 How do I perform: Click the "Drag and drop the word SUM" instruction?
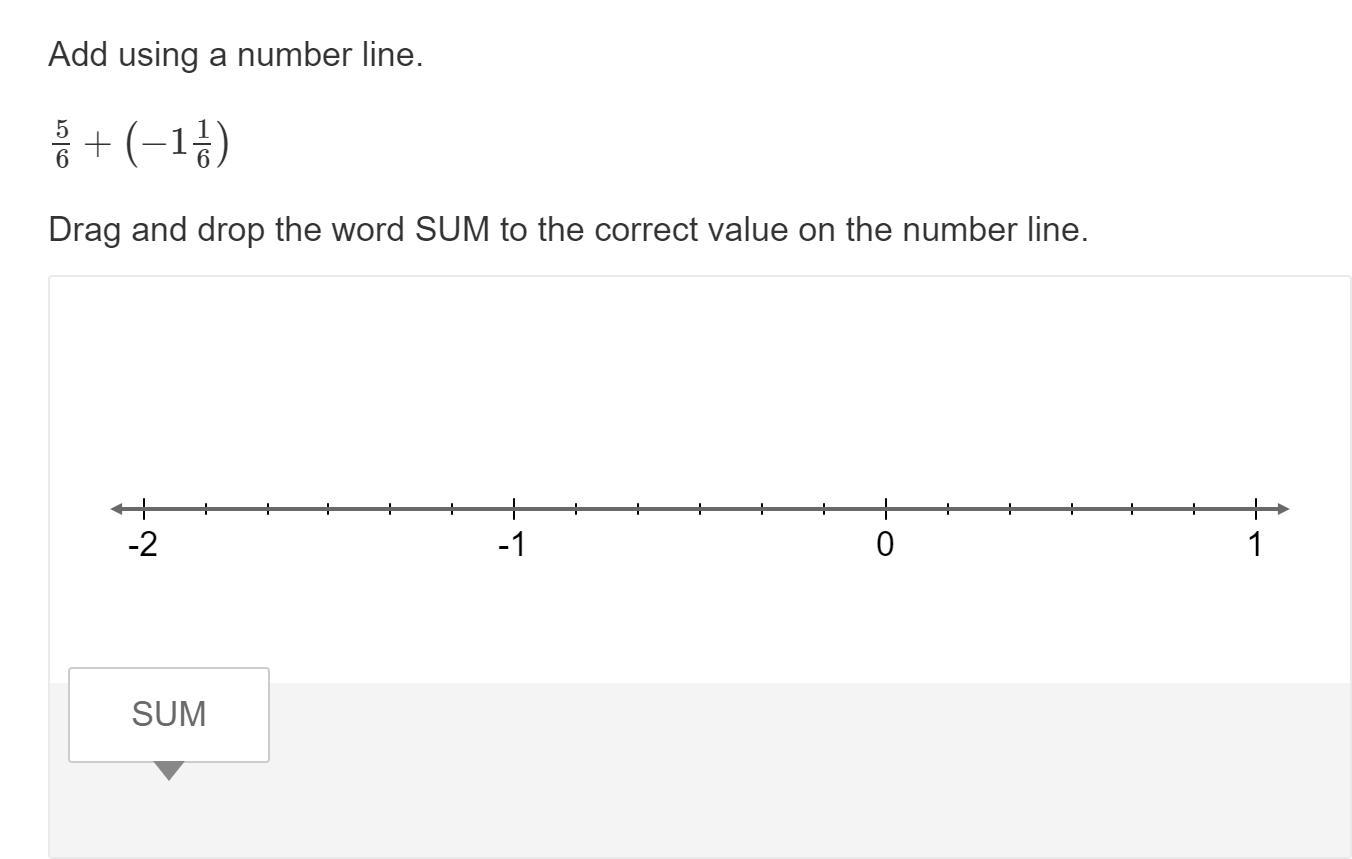(567, 230)
